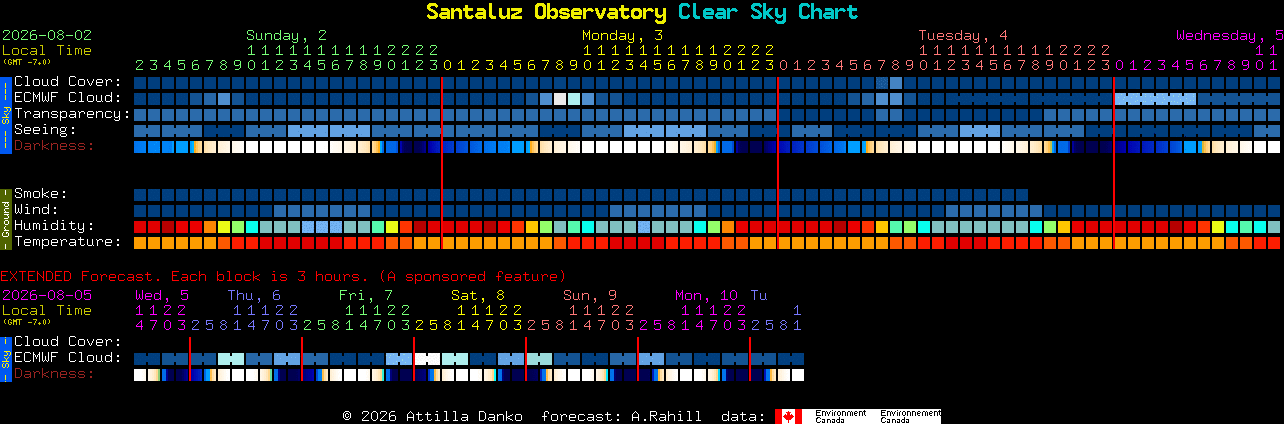
Task: Click the Monday, 3 day header
Action: click(x=622, y=35)
